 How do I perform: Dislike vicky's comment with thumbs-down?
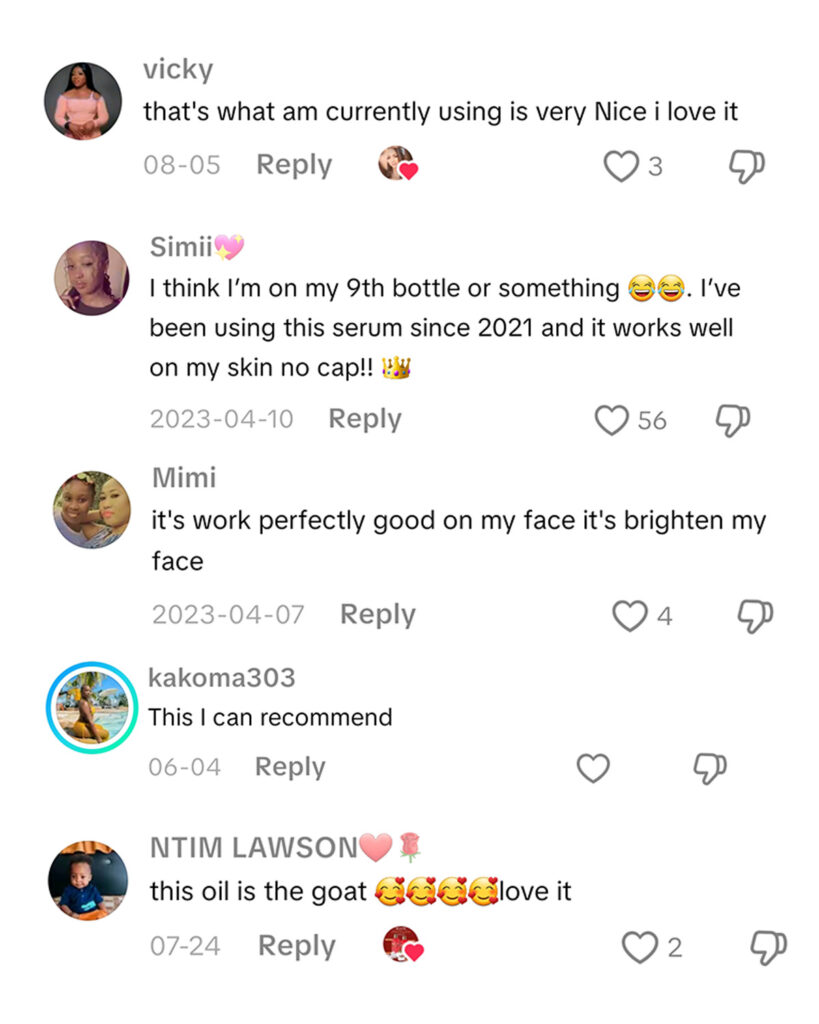tap(746, 166)
